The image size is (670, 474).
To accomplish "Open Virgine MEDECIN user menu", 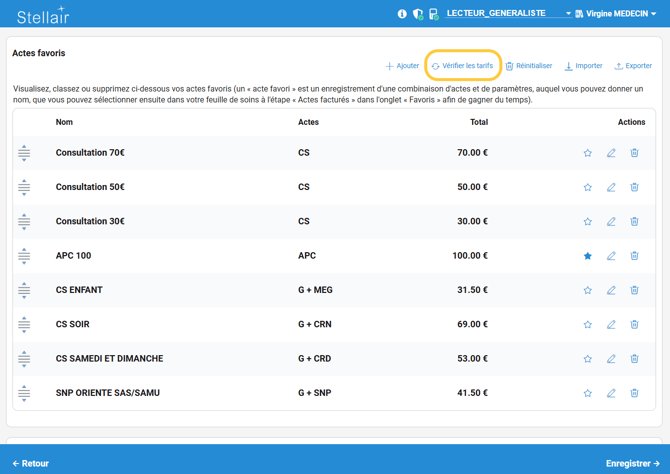I will click(x=615, y=14).
